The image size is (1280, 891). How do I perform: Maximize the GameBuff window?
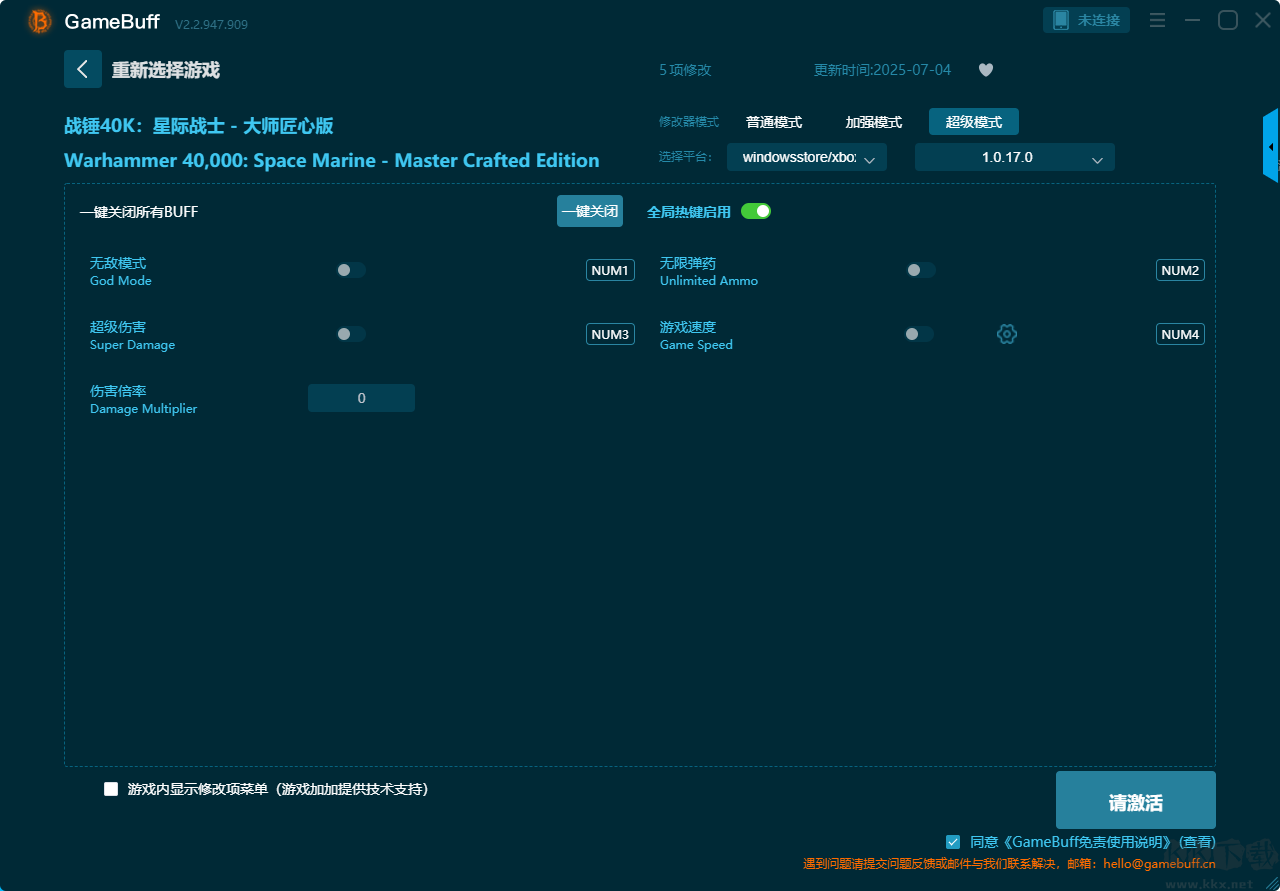tap(1227, 20)
